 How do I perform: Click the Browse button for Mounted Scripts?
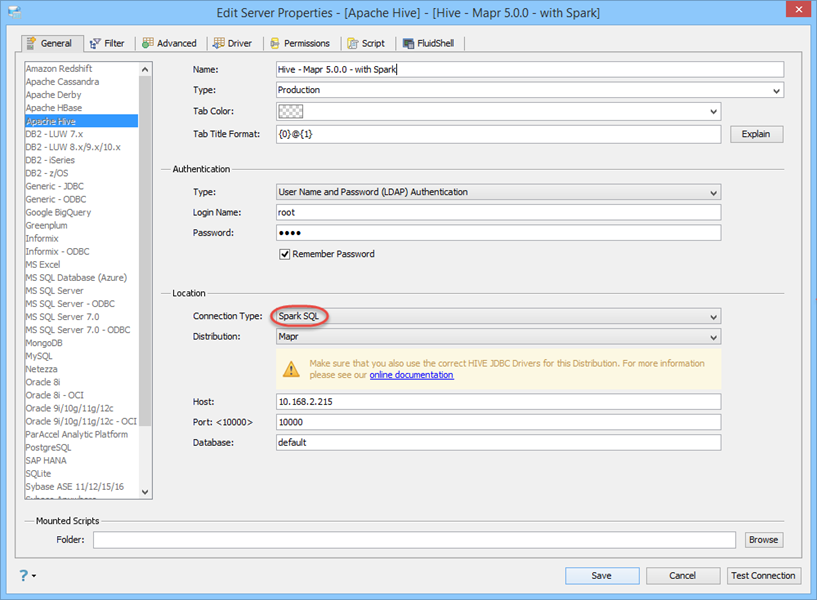763,540
